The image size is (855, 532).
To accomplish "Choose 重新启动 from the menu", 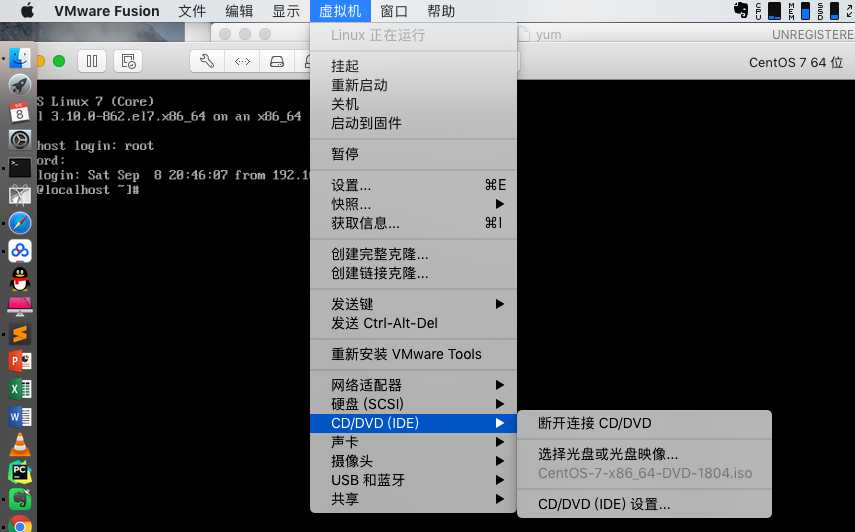I will (413, 85).
